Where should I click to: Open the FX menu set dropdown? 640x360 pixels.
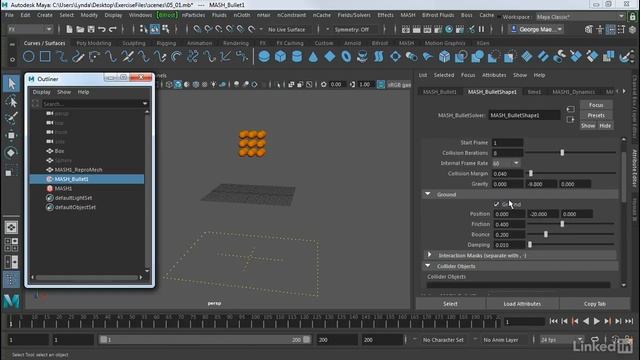pos(30,29)
